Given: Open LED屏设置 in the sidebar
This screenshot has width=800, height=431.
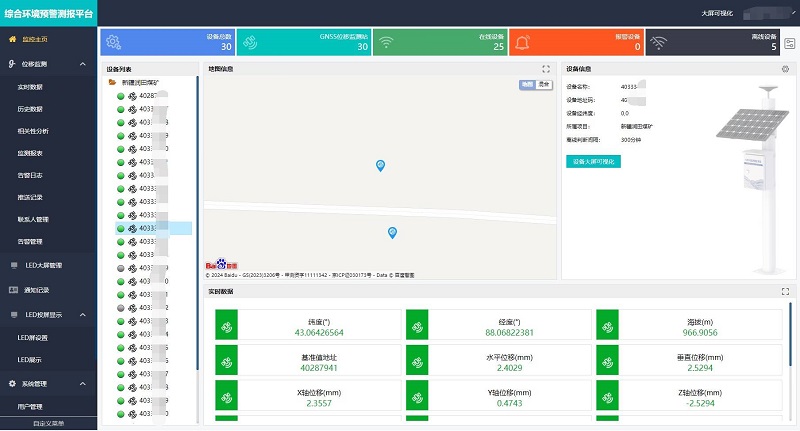Looking at the screenshot, I should coord(33,338).
